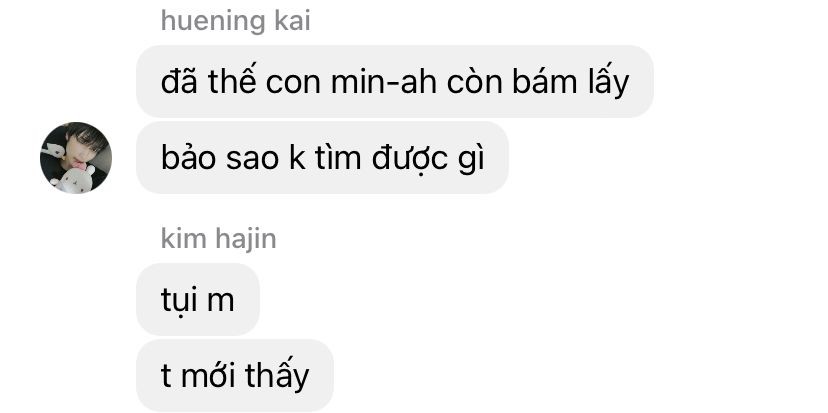Select the "đã thế con min-ah còn bám lấy" message
This screenshot has height=413, width=828.
click(x=394, y=82)
